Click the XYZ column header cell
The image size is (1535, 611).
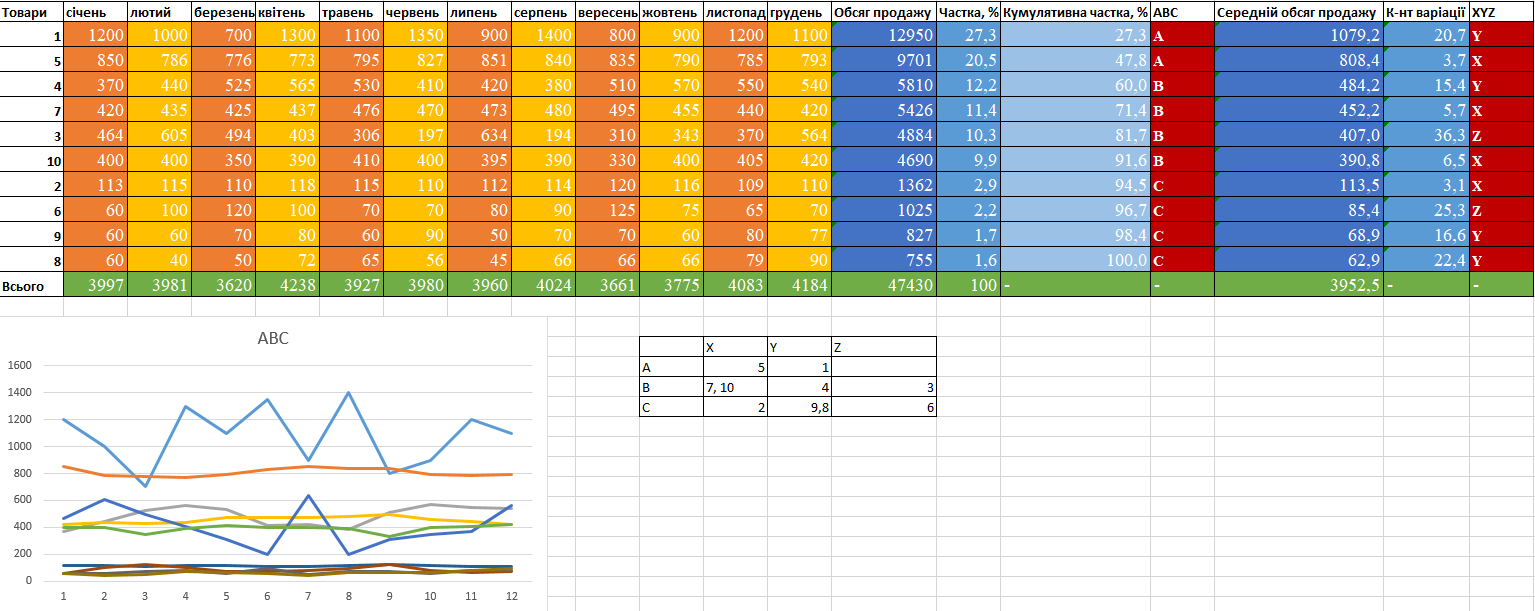click(x=1501, y=12)
